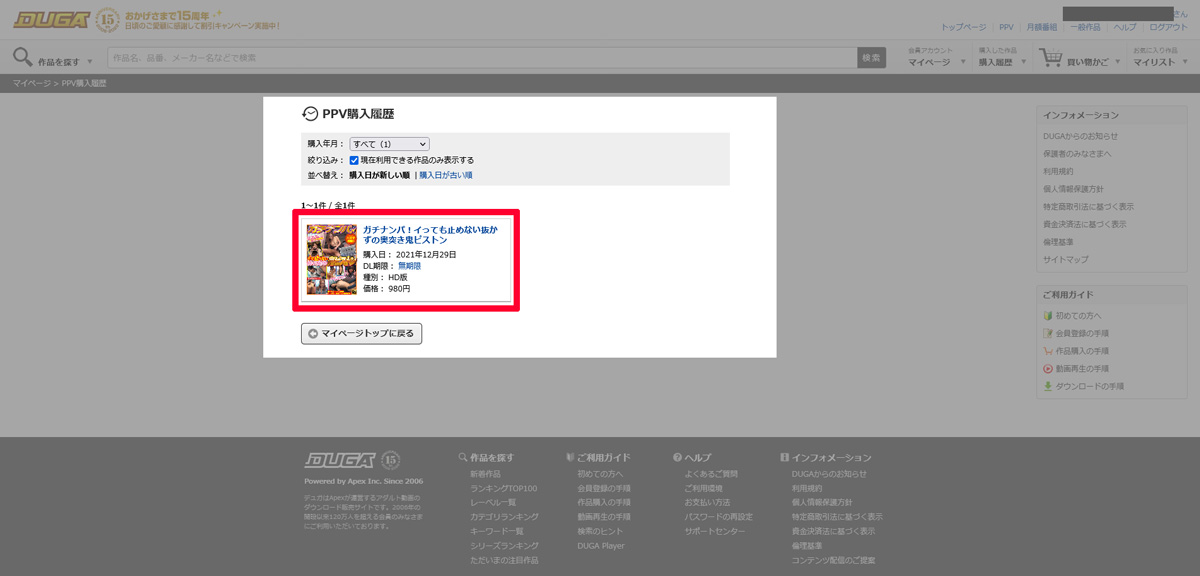Click the footer DUGA logo

pyautogui.click(x=340, y=460)
